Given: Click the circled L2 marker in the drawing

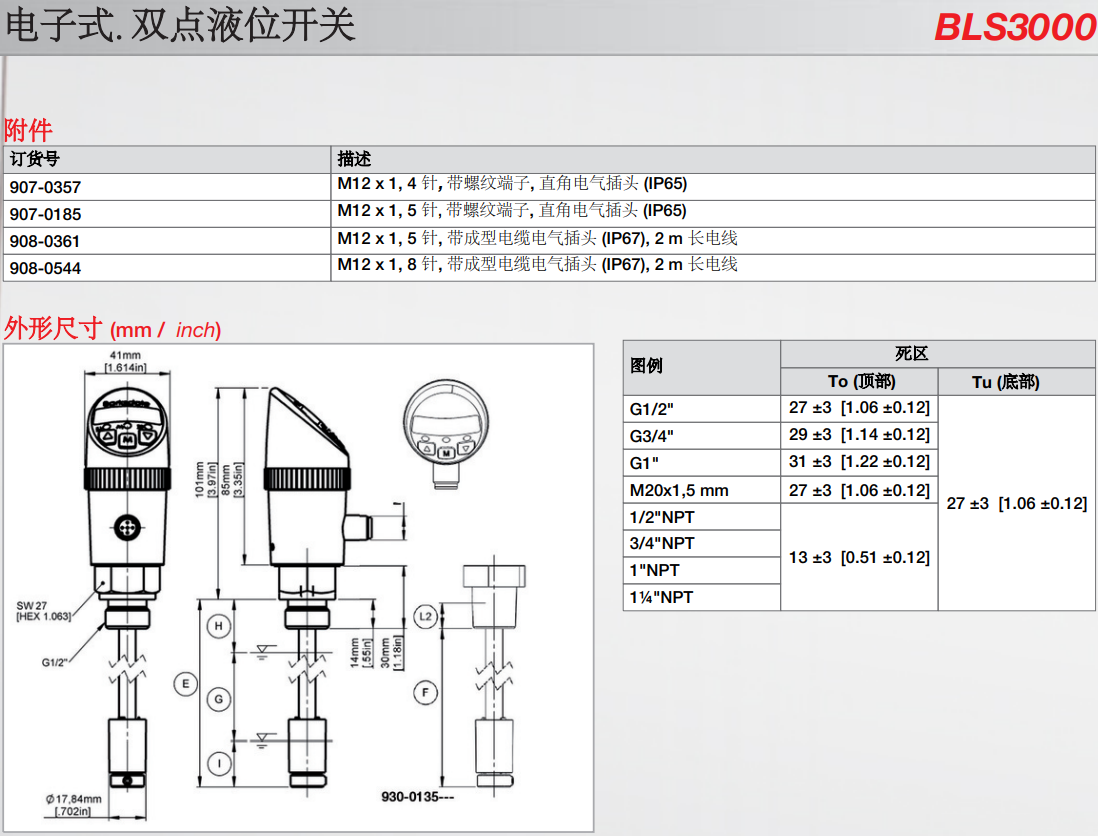Looking at the screenshot, I should tap(425, 616).
